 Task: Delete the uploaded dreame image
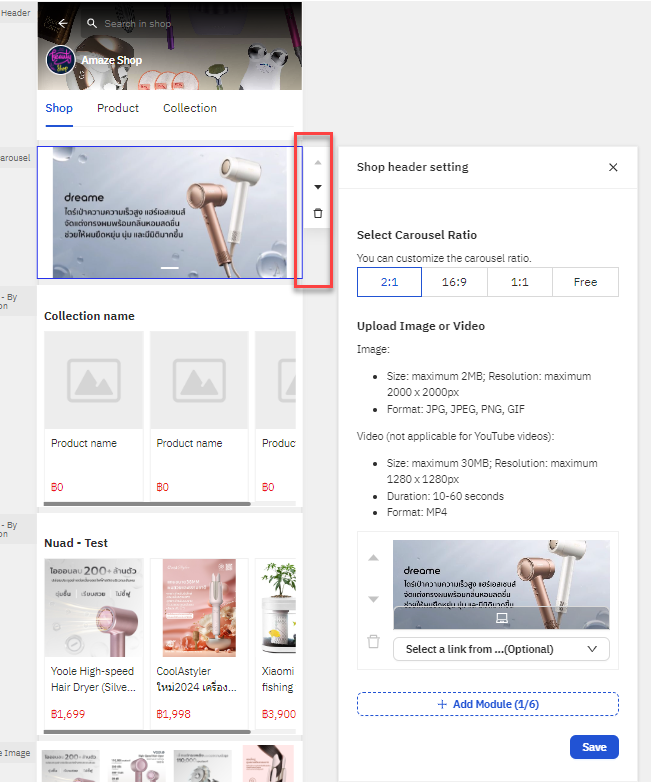click(373, 641)
